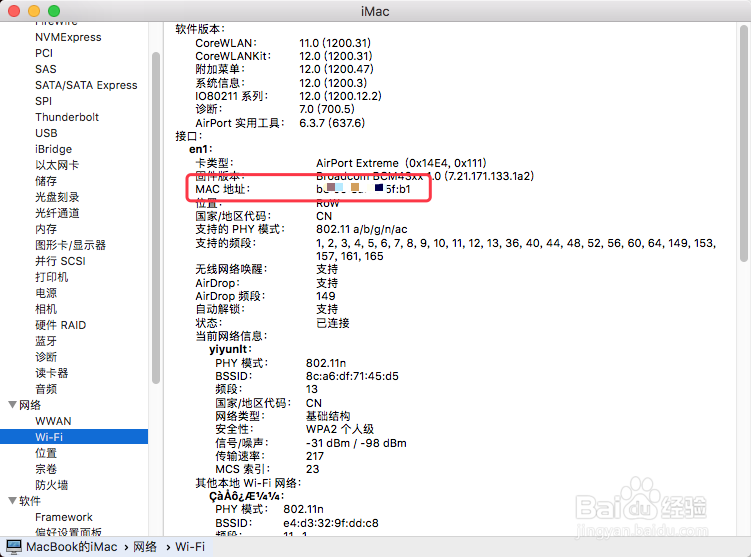Image resolution: width=751 pixels, height=557 pixels.
Task: Select 电源 in the sidebar
Action: point(46,293)
